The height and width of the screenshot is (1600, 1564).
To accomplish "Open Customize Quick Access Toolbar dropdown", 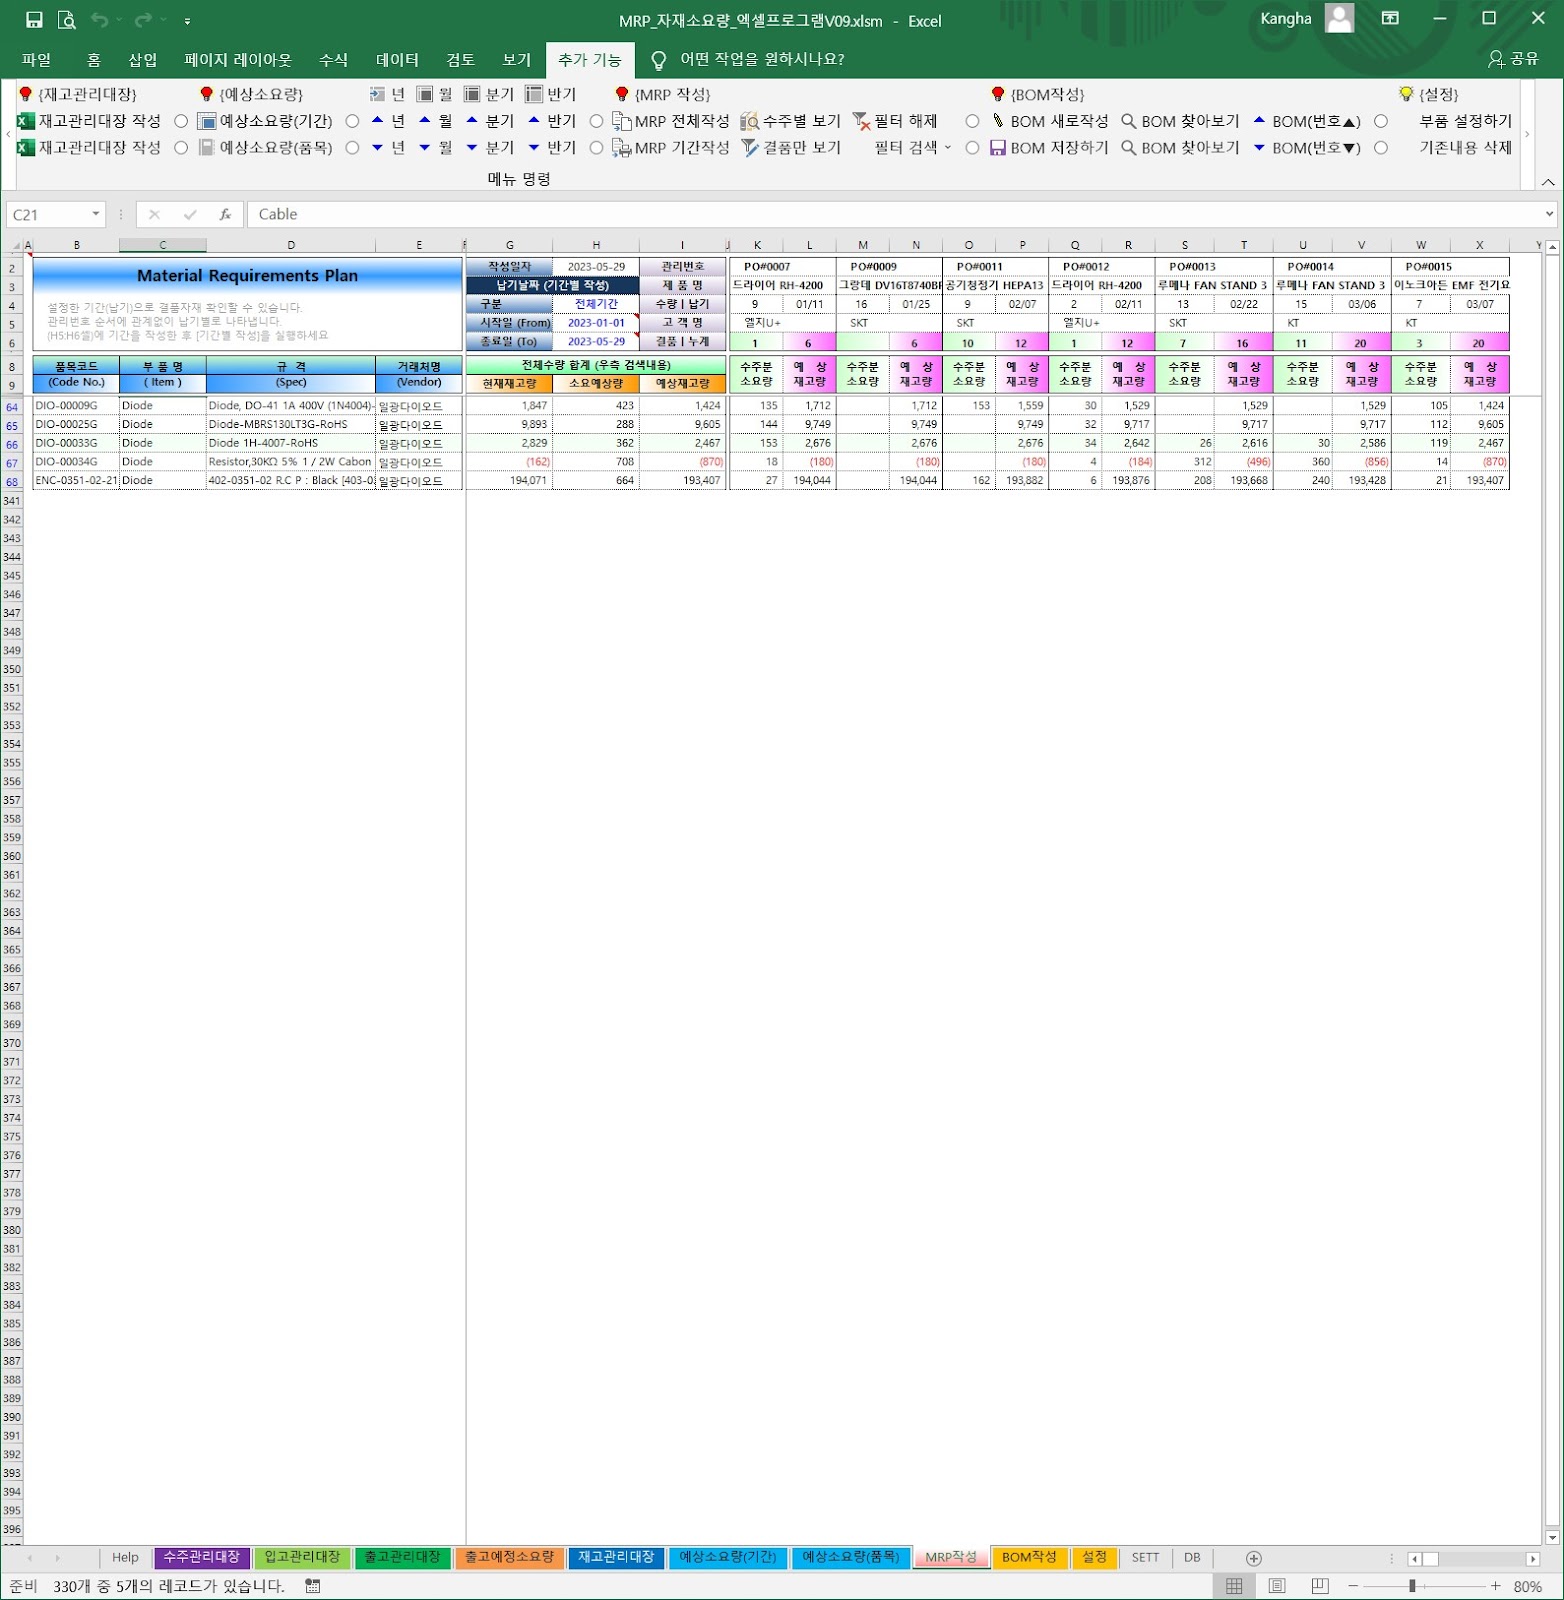I will (187, 21).
